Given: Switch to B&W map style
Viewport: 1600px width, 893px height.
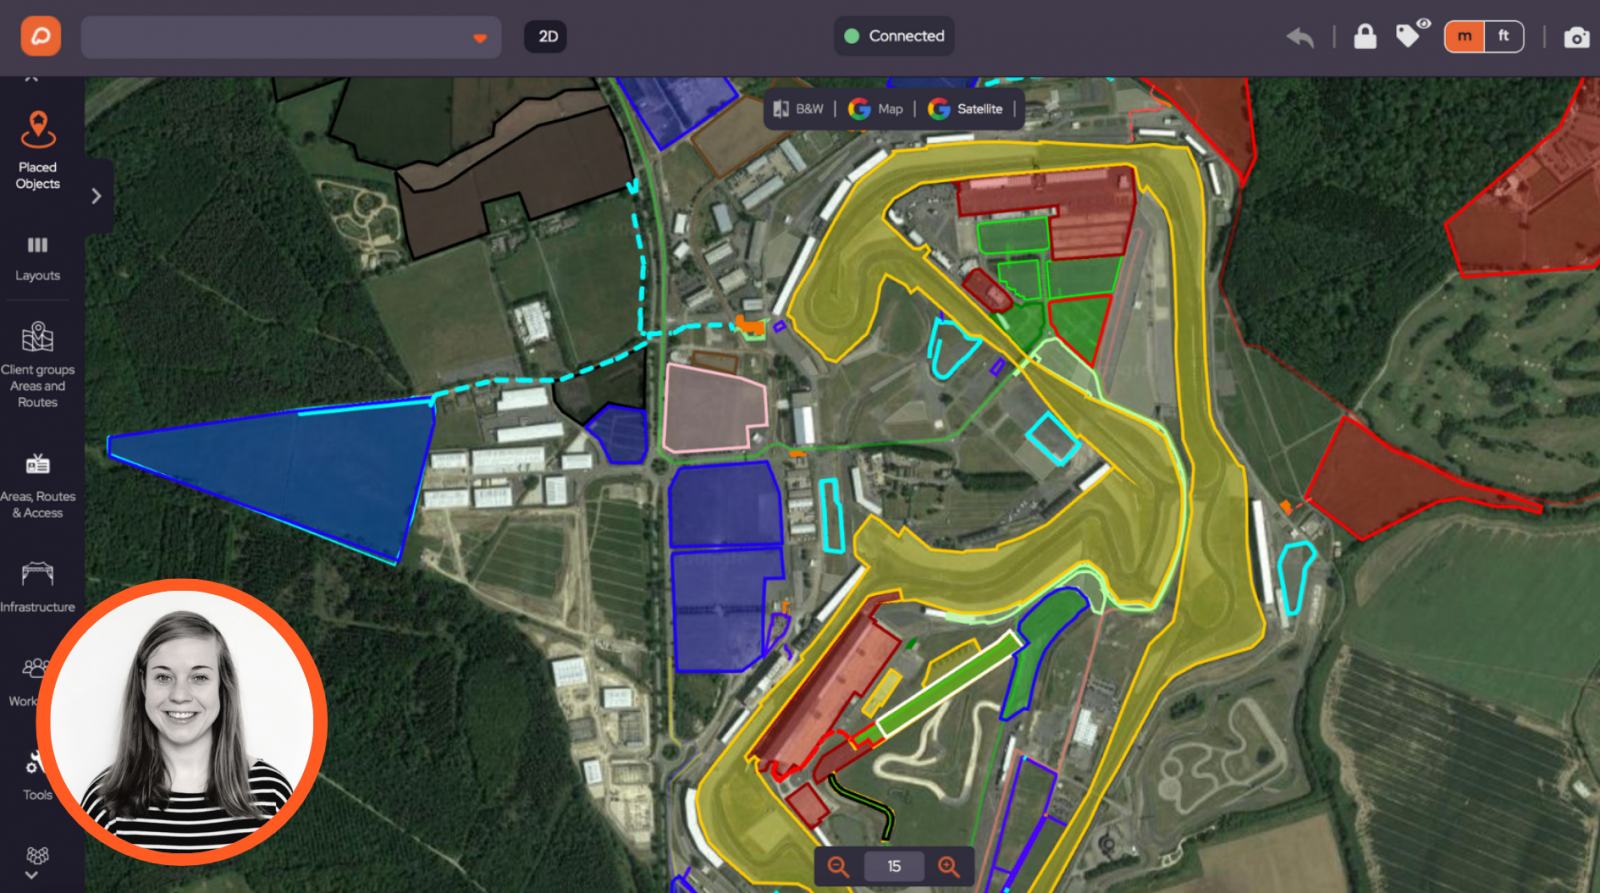Looking at the screenshot, I should [x=799, y=109].
